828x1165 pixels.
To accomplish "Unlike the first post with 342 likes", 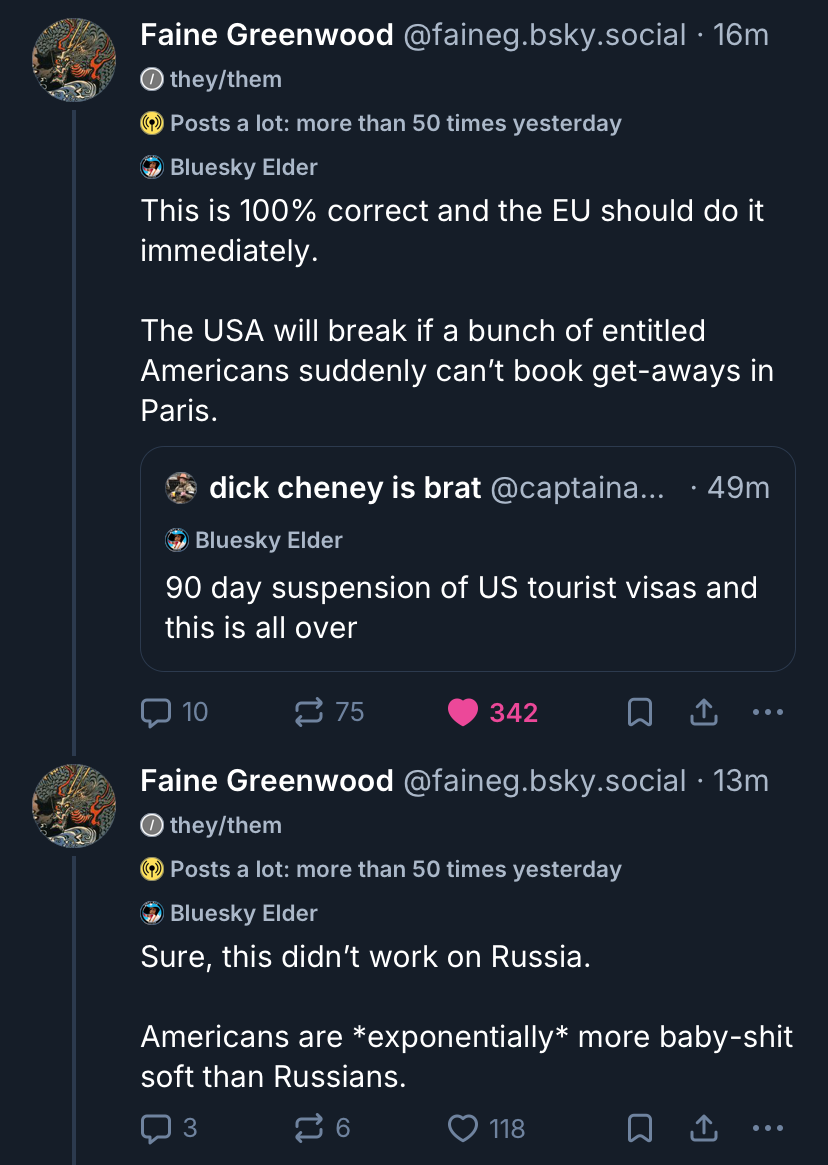I will coord(464,712).
